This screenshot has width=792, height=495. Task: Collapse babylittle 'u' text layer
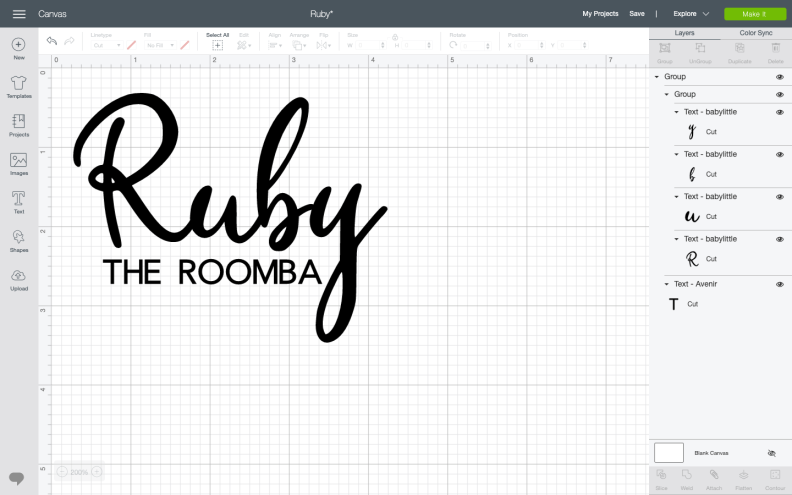click(676, 196)
